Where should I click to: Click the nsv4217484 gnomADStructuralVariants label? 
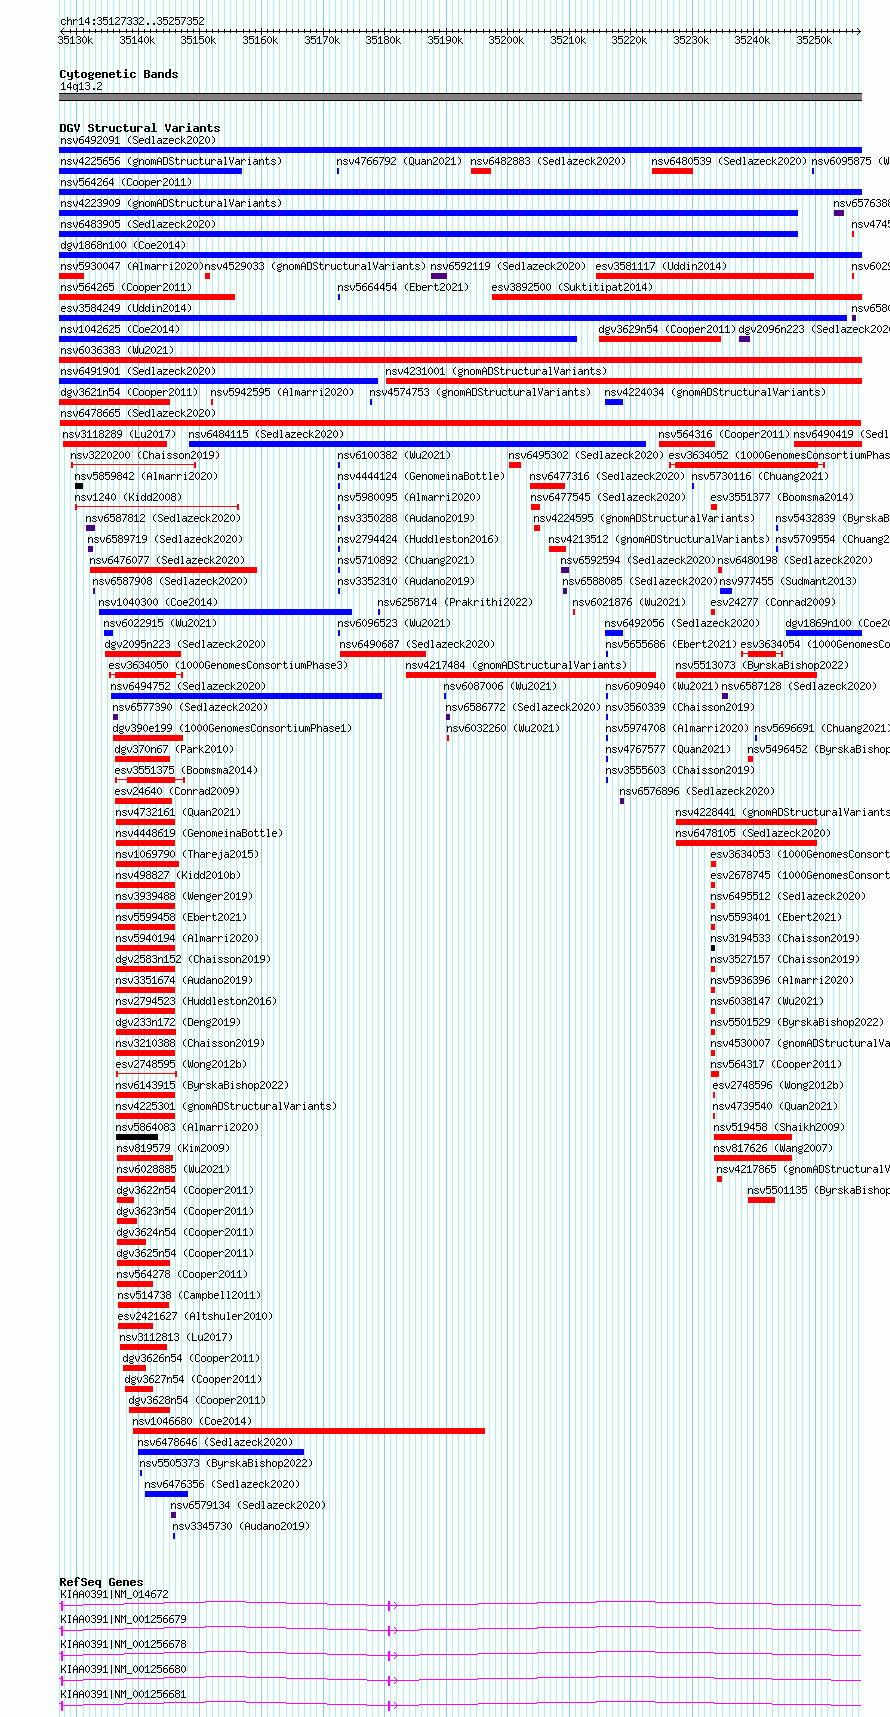pos(516,665)
